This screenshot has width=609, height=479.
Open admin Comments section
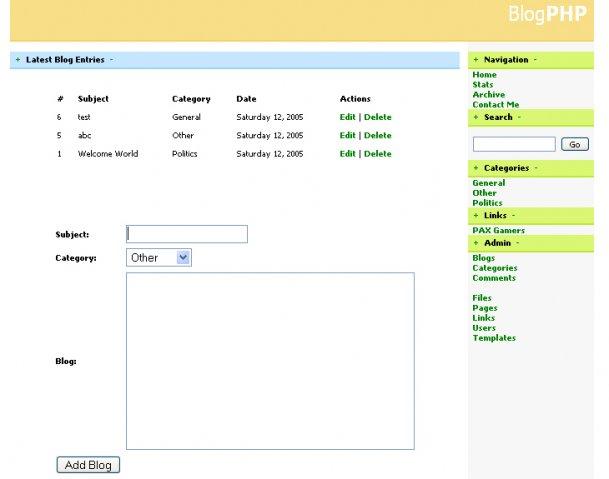(494, 278)
